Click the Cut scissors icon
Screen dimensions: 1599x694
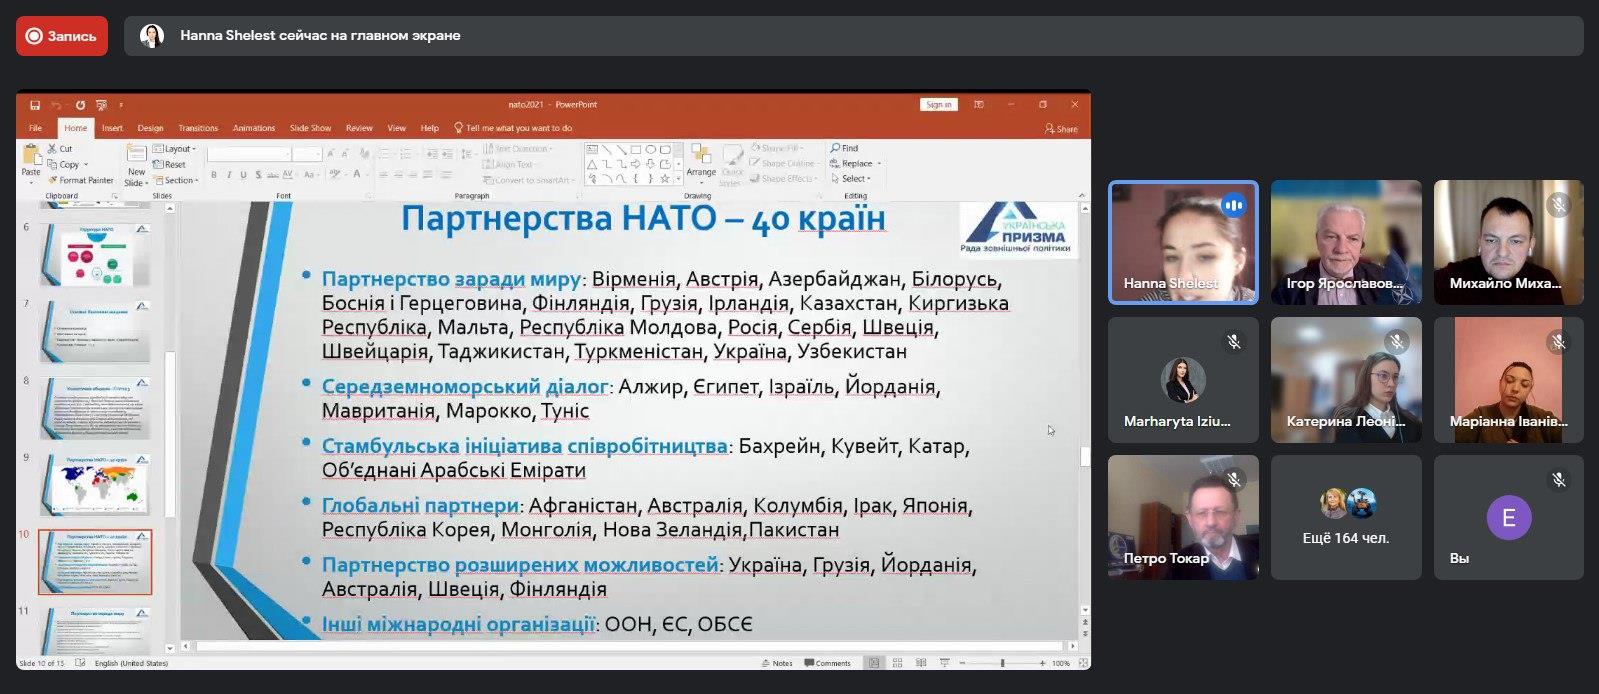tap(53, 148)
